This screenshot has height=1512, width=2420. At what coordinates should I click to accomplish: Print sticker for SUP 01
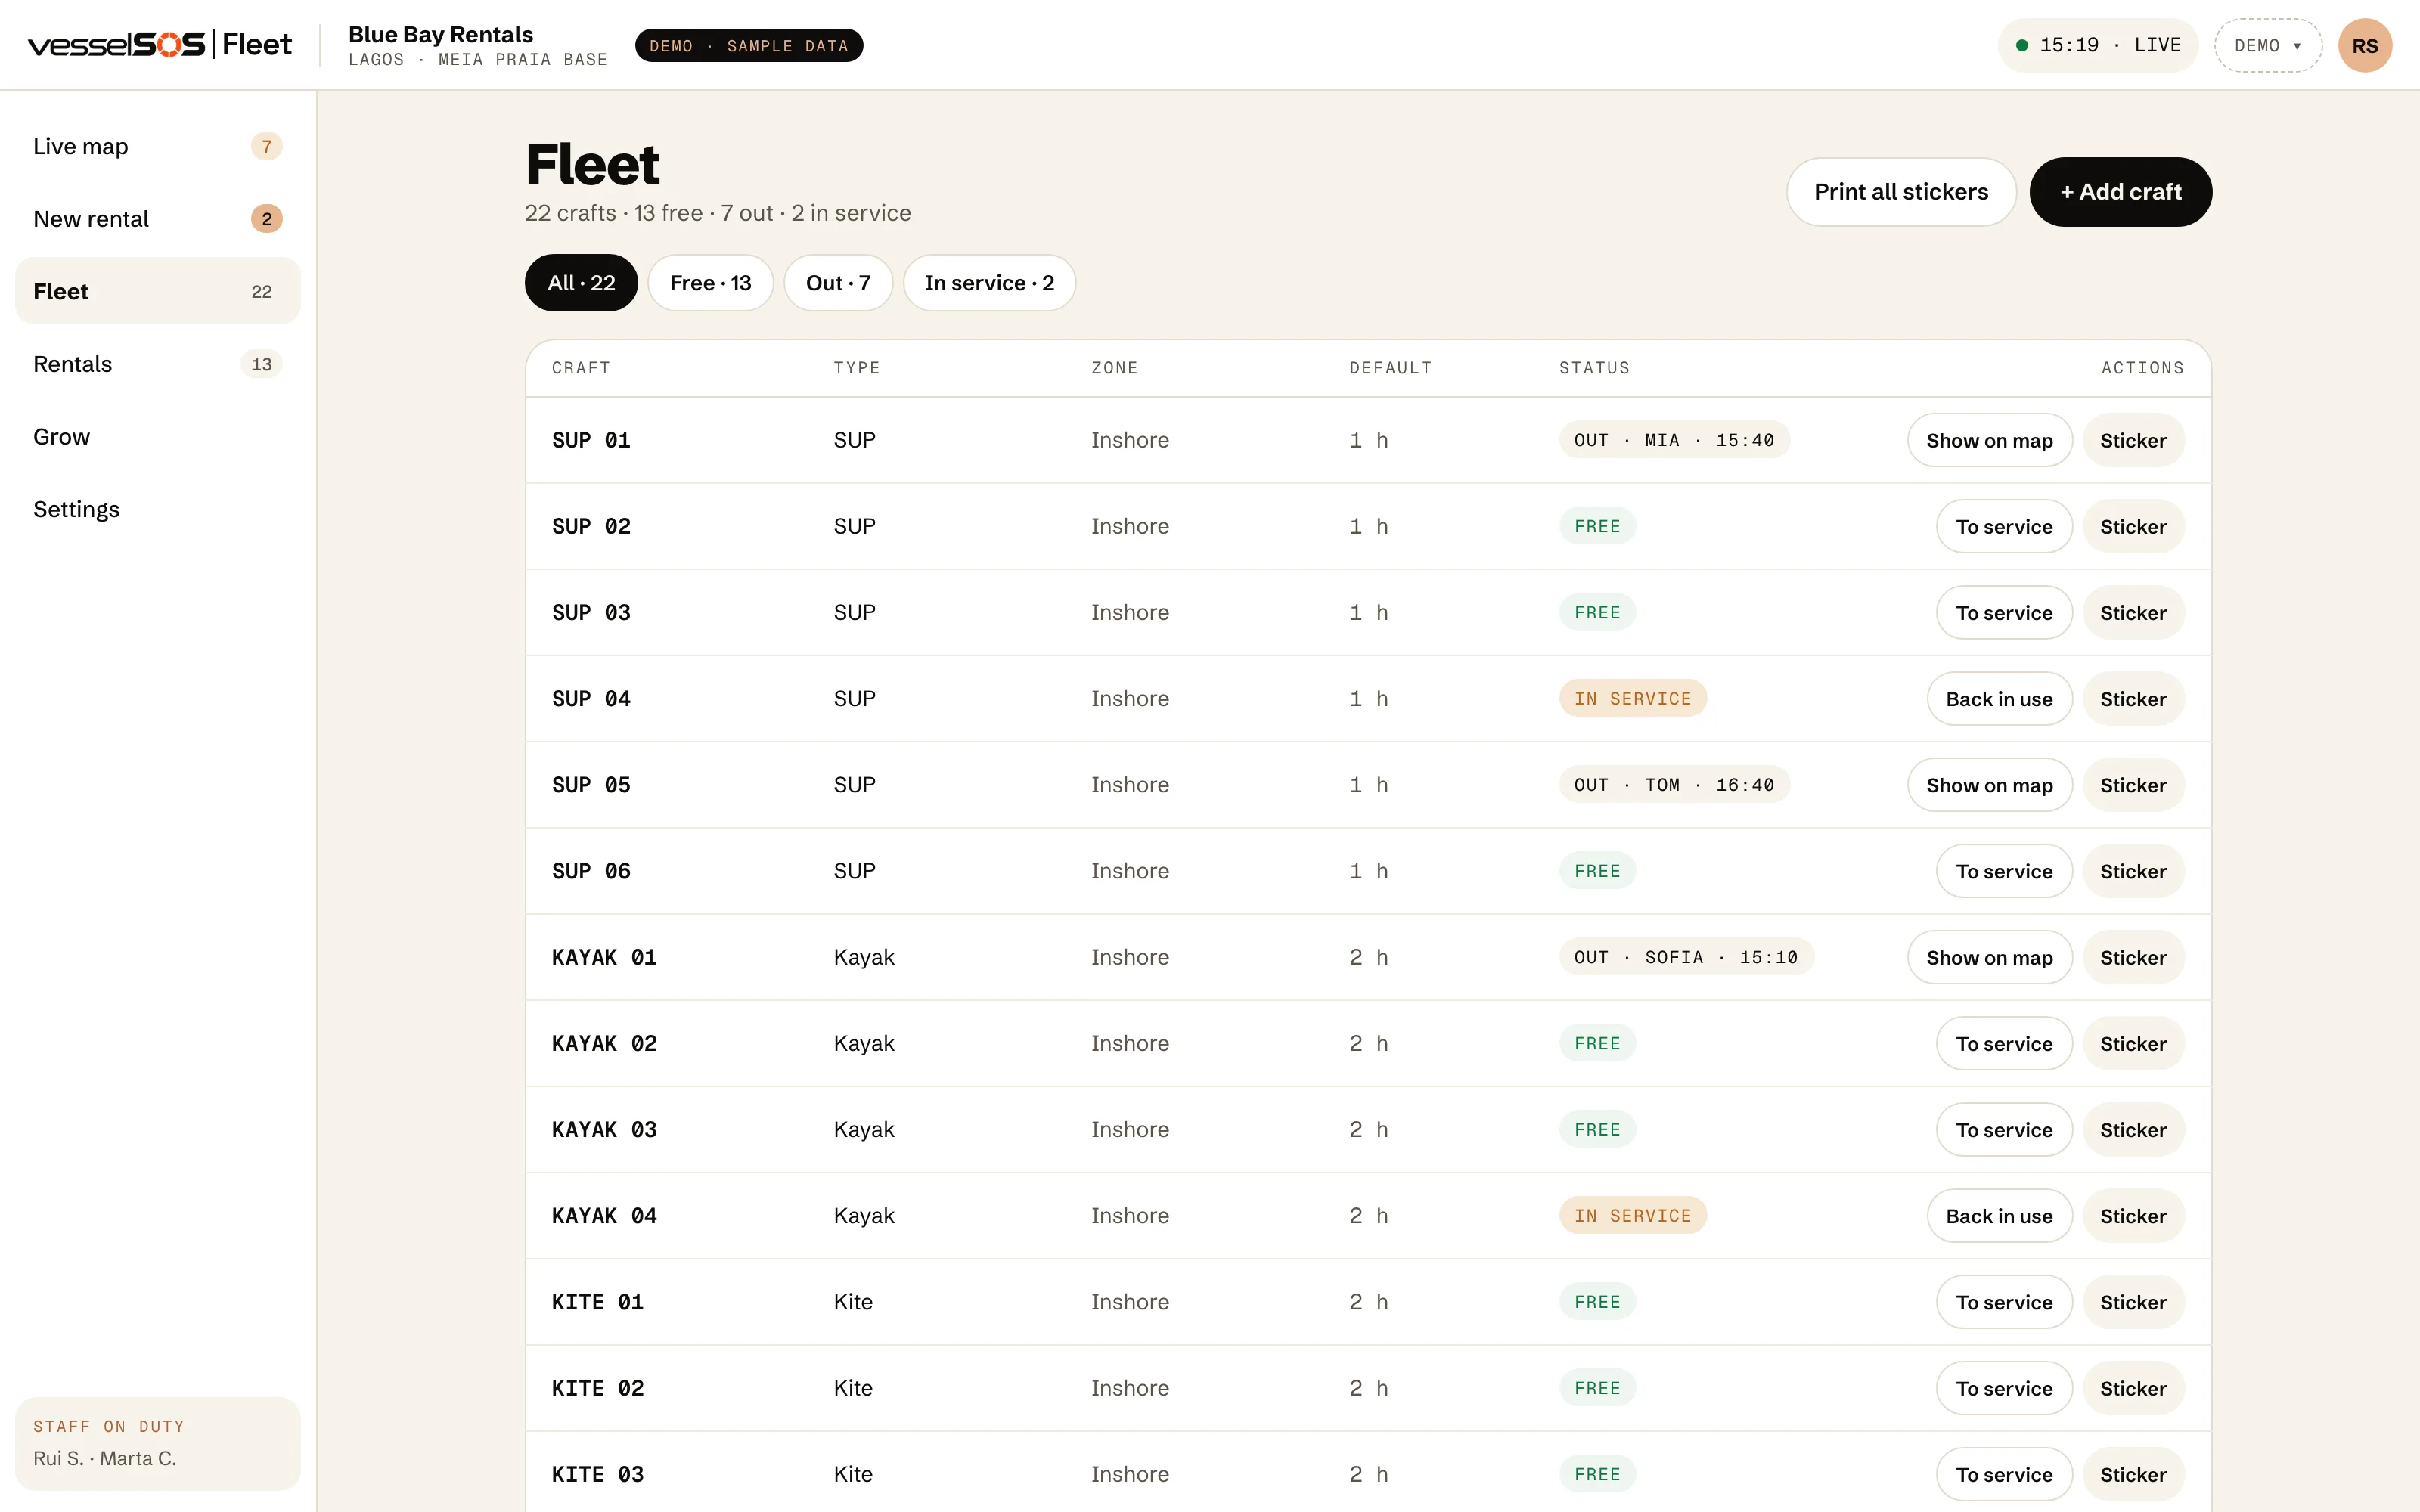(x=2133, y=441)
